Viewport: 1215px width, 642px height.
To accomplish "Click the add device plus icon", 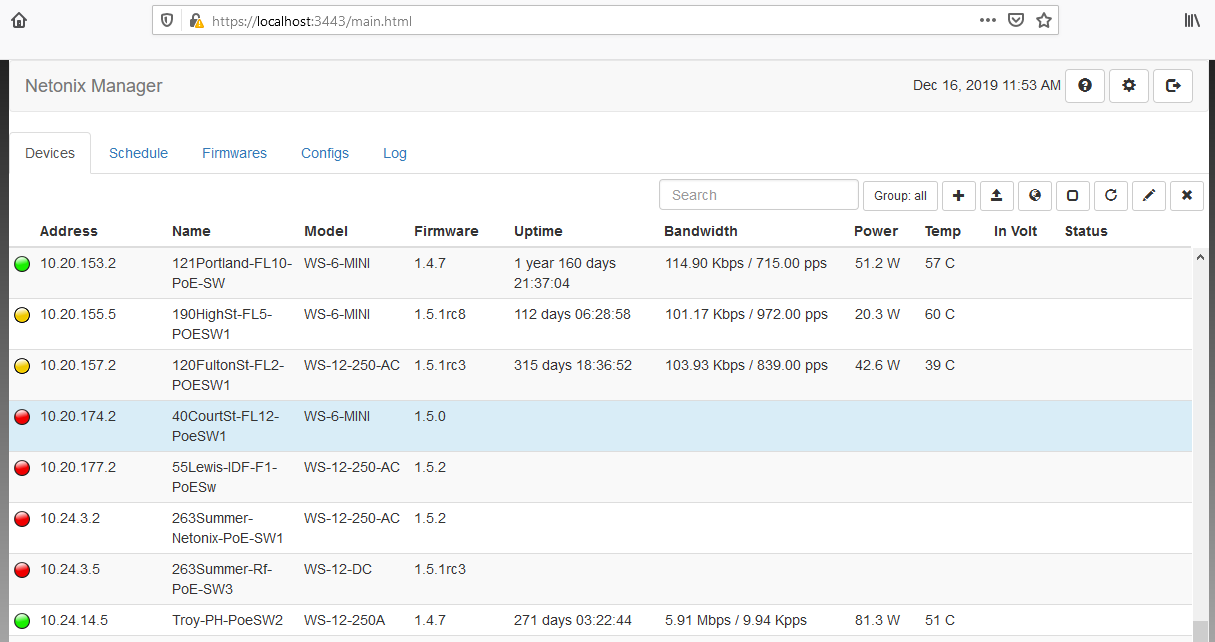I will tap(958, 196).
